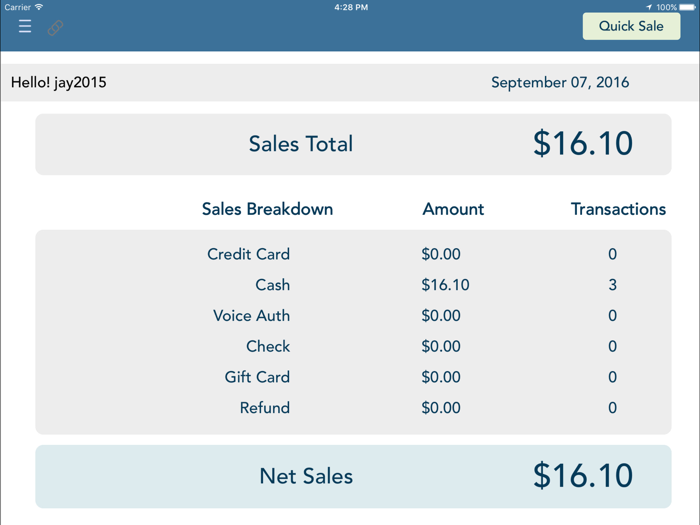
Task: Tap the battery icon in status bar
Action: pos(688,7)
